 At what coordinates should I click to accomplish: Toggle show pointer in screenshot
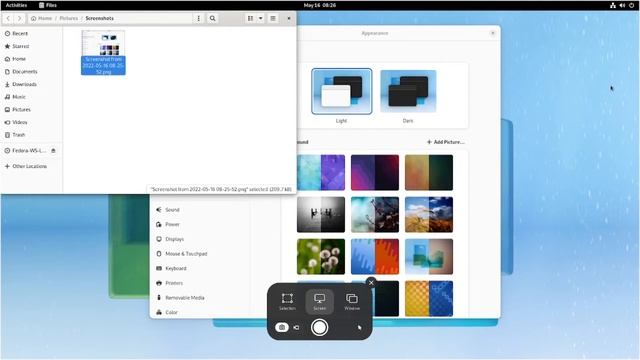pyautogui.click(x=359, y=327)
